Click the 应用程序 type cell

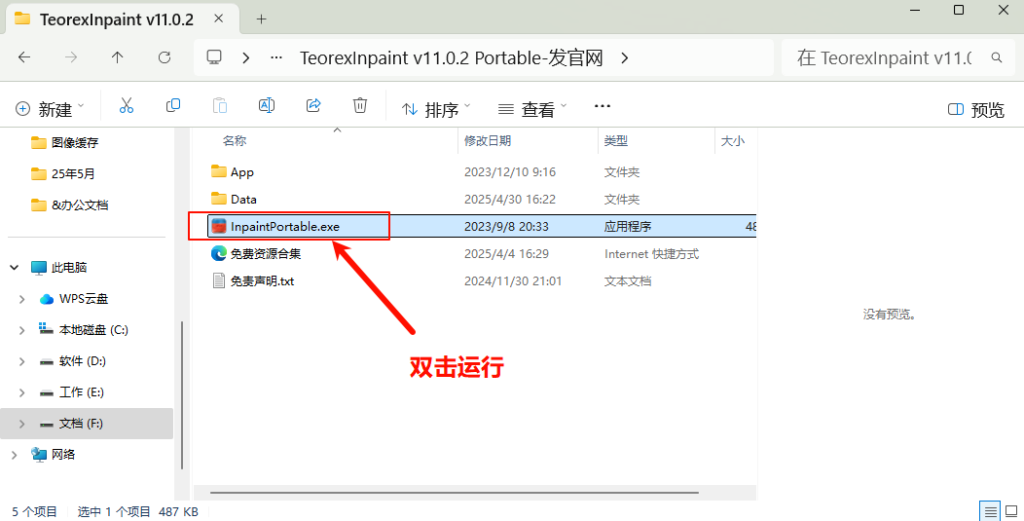click(x=628, y=227)
